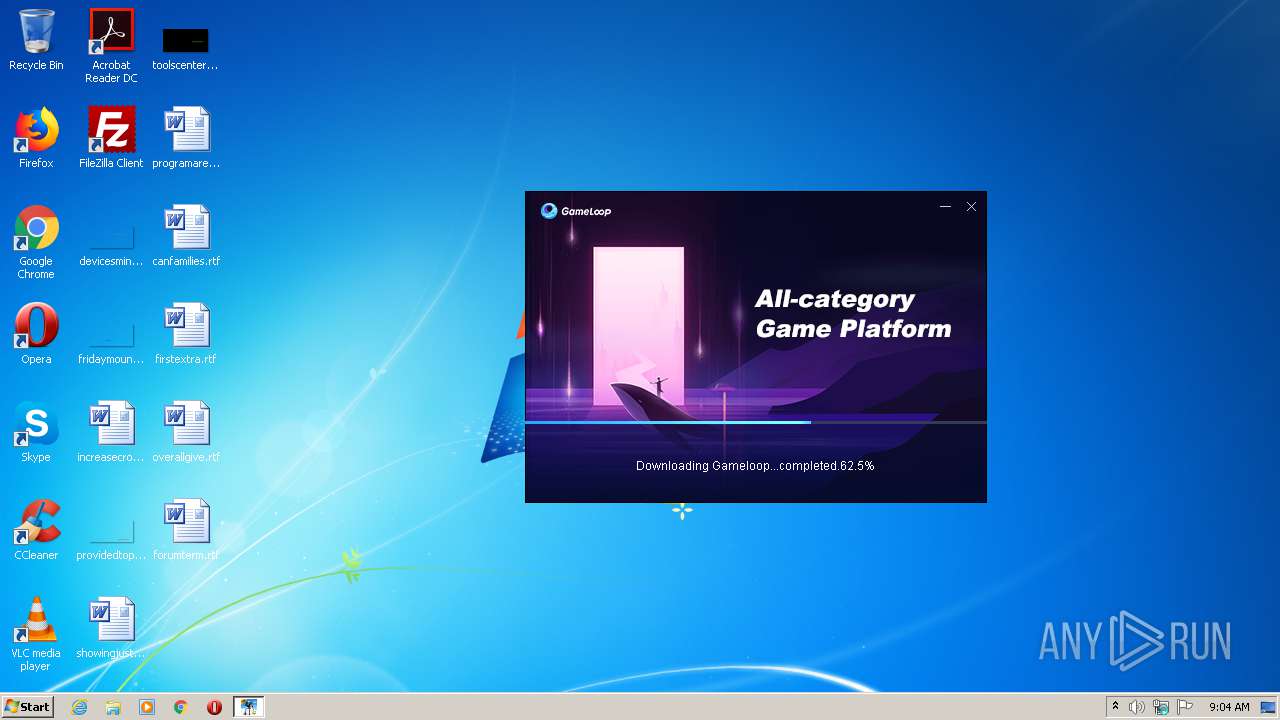Click All-category Game Platform headline
Viewport: 1280px width, 720px height.
coord(853,314)
